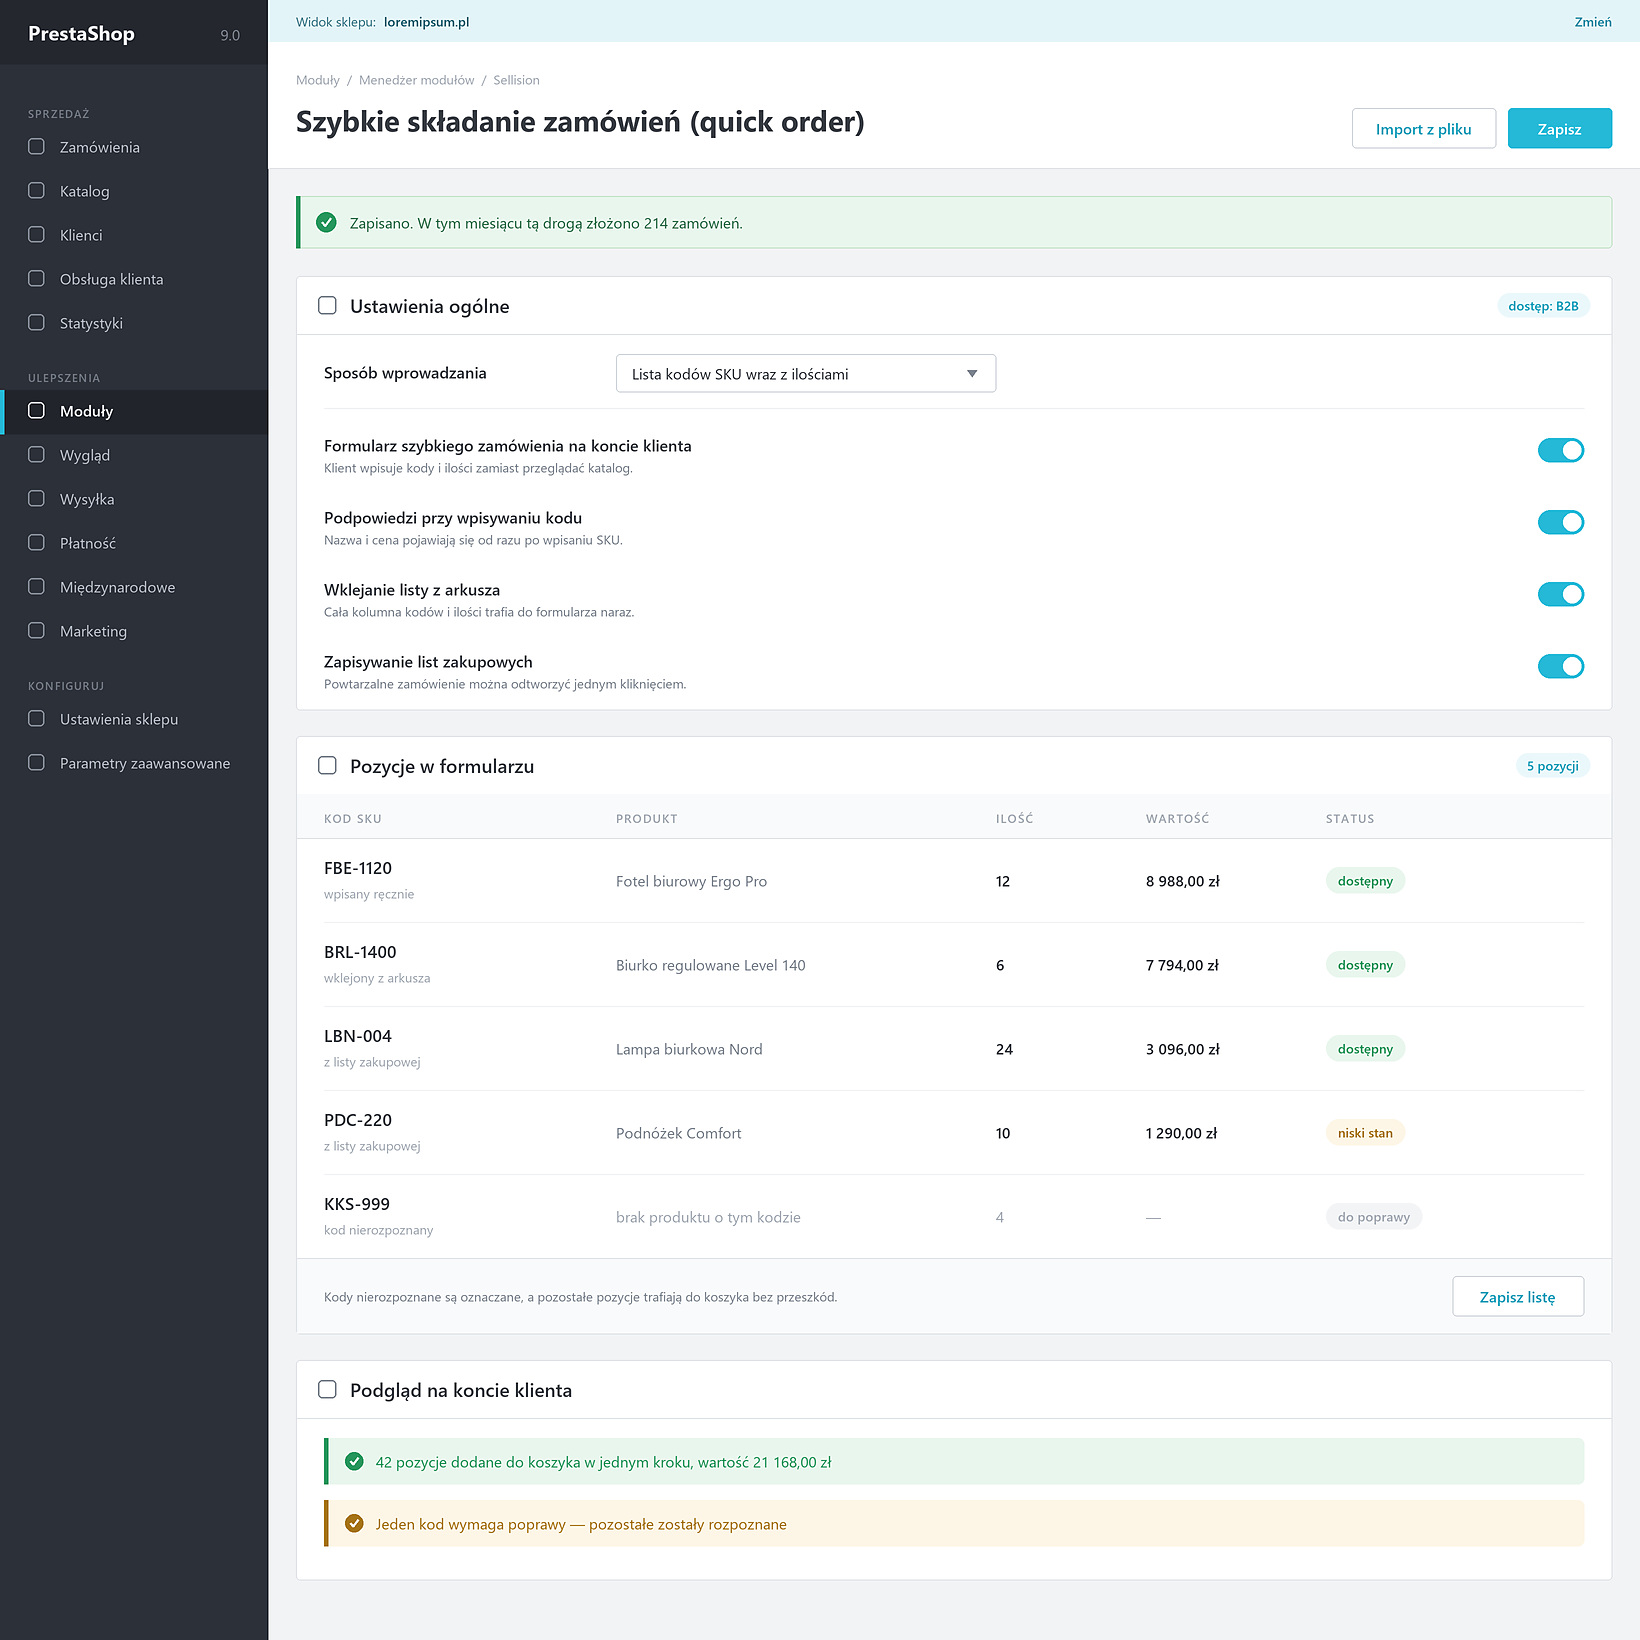Select Wysyłka in the sidebar
The image size is (1640, 1640).
click(x=134, y=499)
